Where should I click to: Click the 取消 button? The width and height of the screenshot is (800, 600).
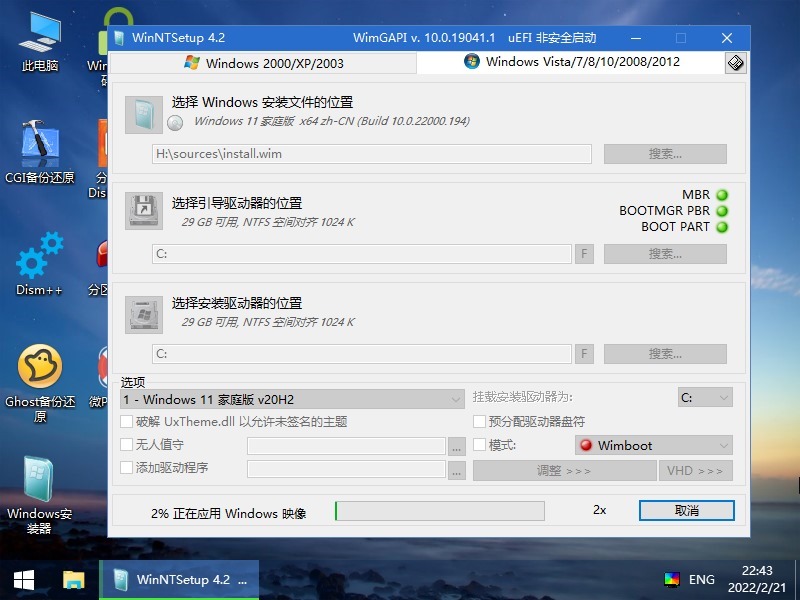(x=686, y=510)
